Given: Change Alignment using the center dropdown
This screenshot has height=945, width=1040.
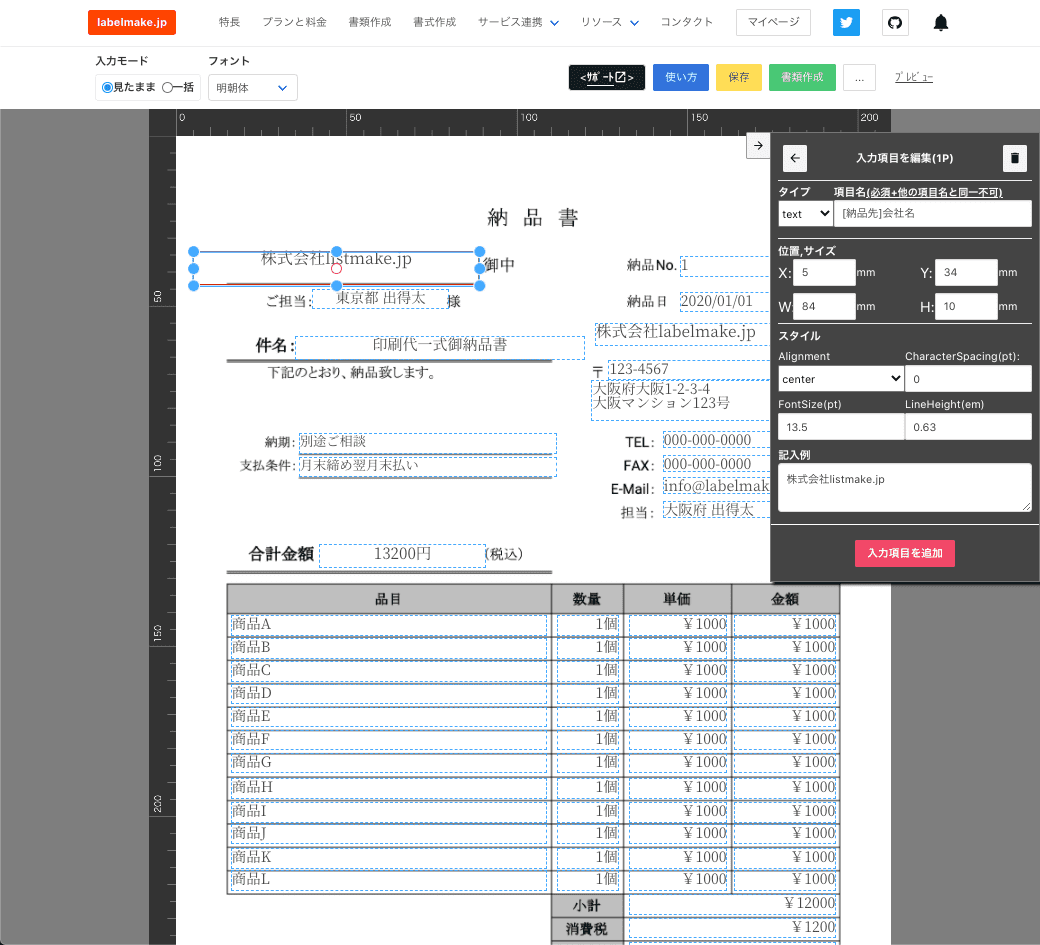Looking at the screenshot, I should pyautogui.click(x=840, y=378).
